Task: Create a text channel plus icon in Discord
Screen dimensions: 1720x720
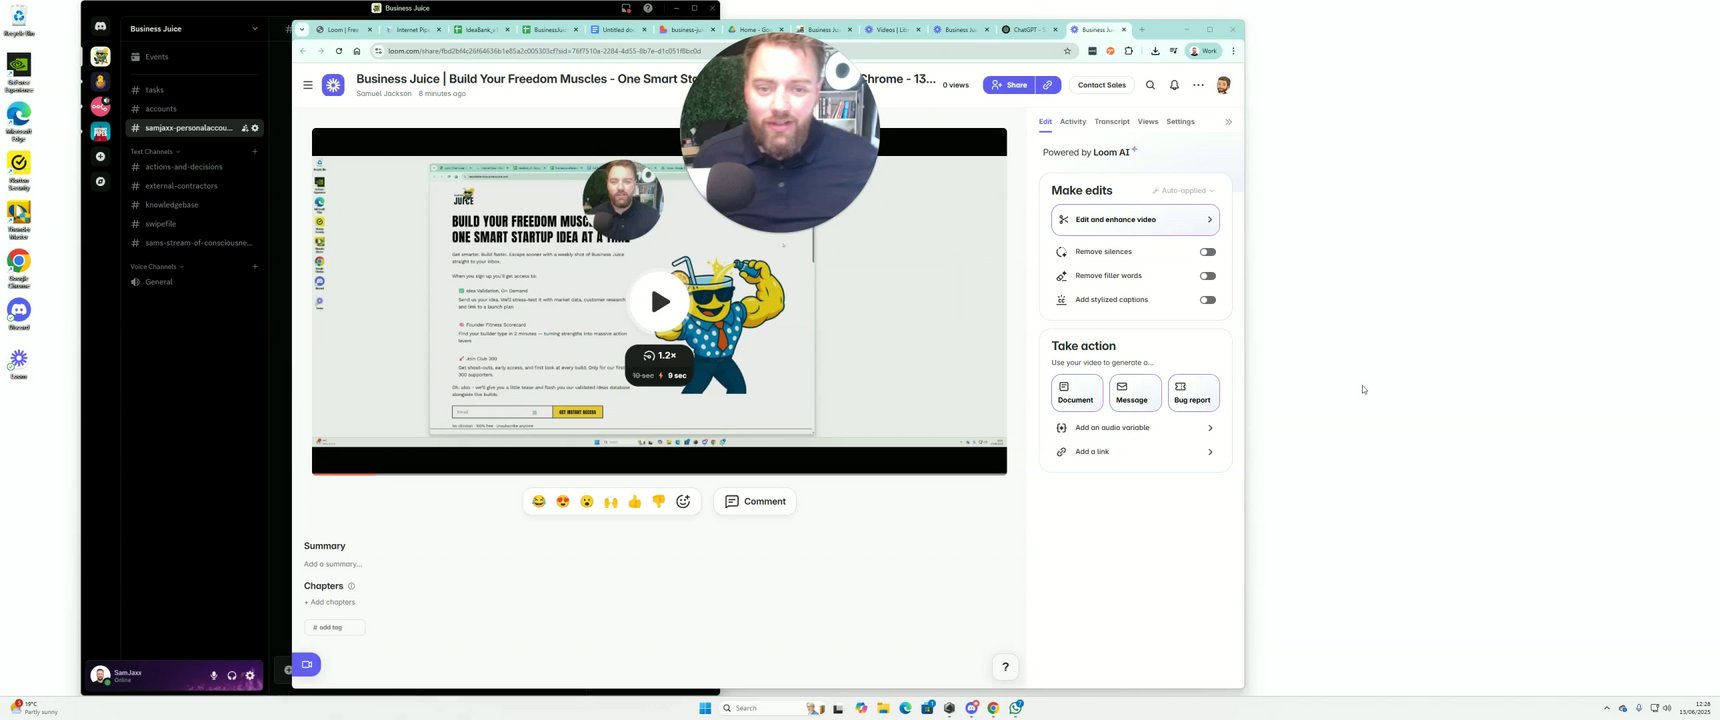Action: [255, 152]
